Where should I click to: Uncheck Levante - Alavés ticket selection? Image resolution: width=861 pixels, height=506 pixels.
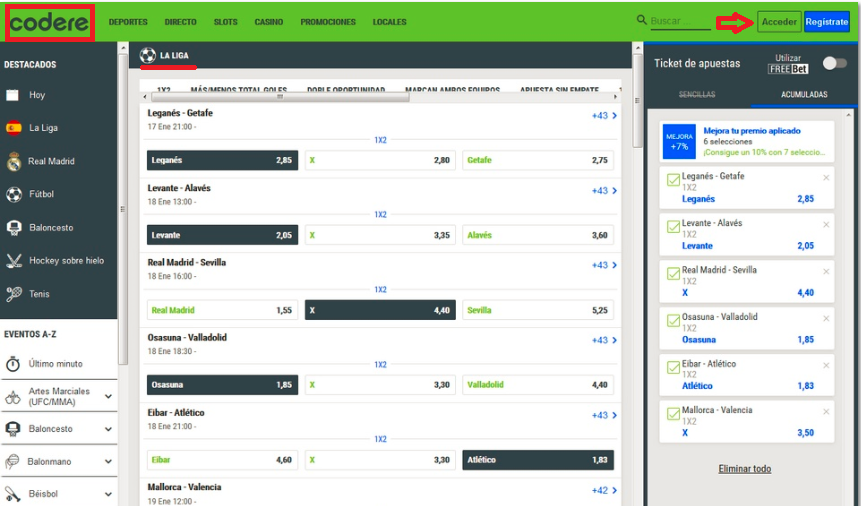(x=673, y=226)
